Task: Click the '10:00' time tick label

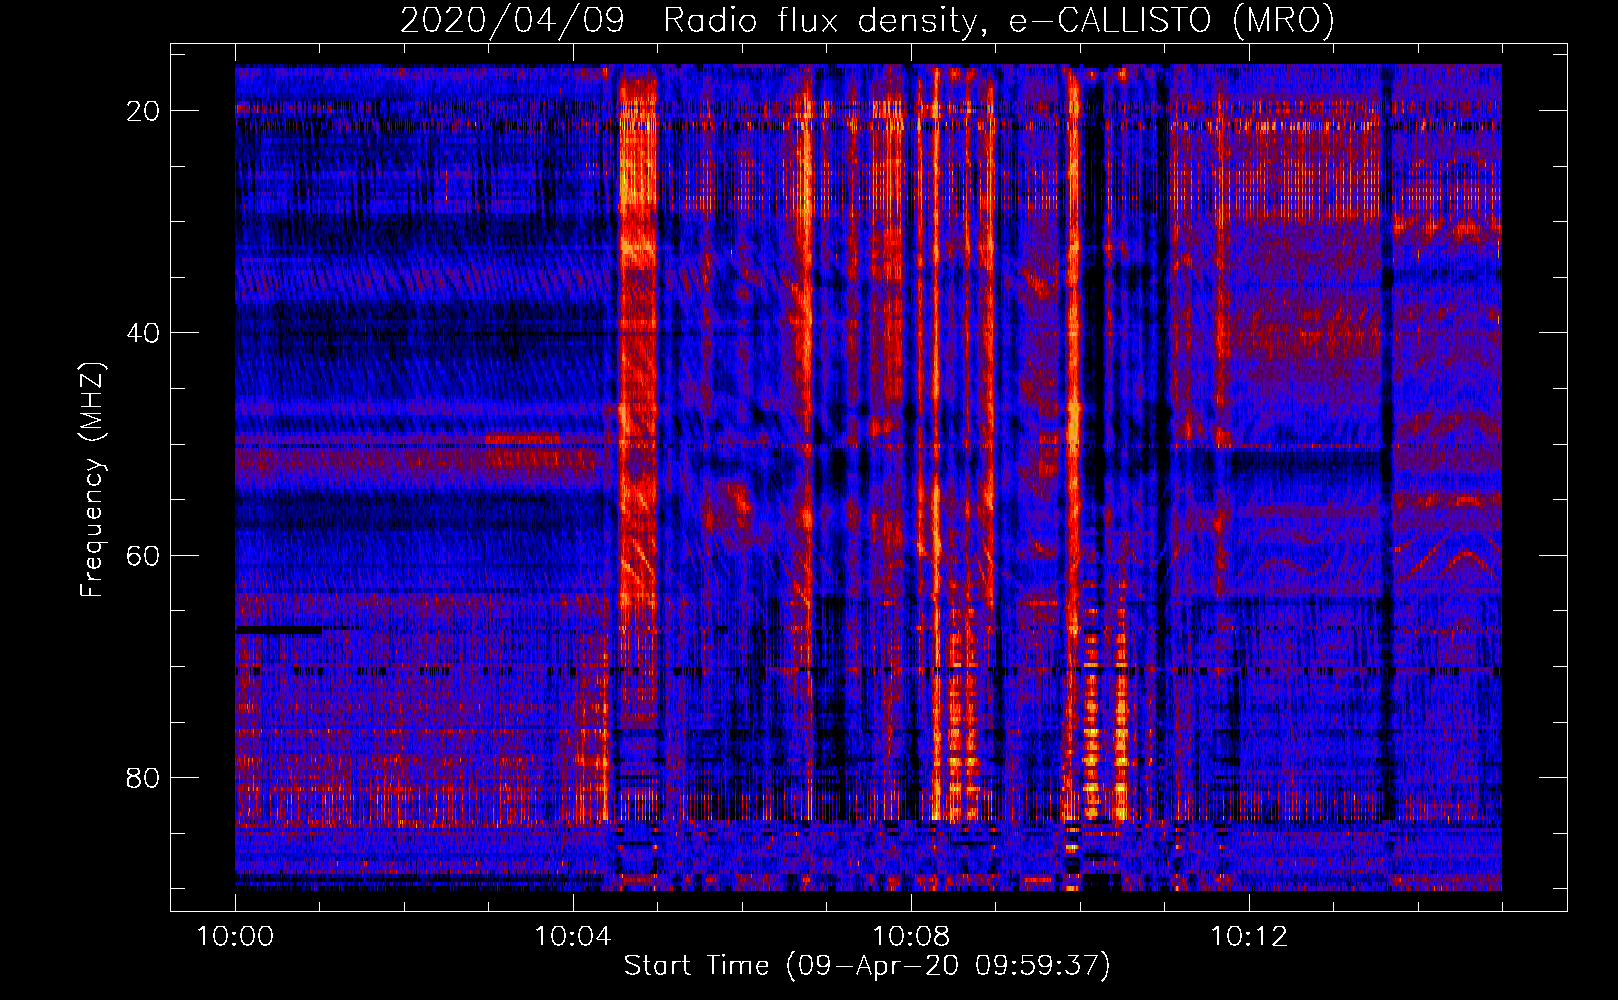Action: click(x=235, y=937)
